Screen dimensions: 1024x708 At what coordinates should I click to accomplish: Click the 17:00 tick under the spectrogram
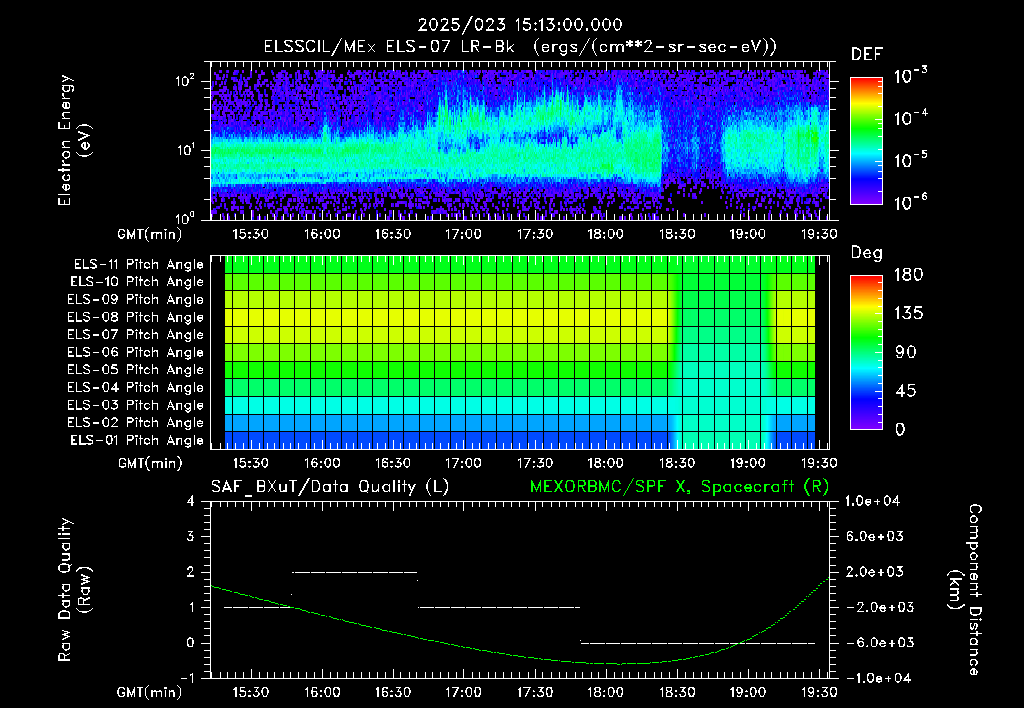point(464,234)
